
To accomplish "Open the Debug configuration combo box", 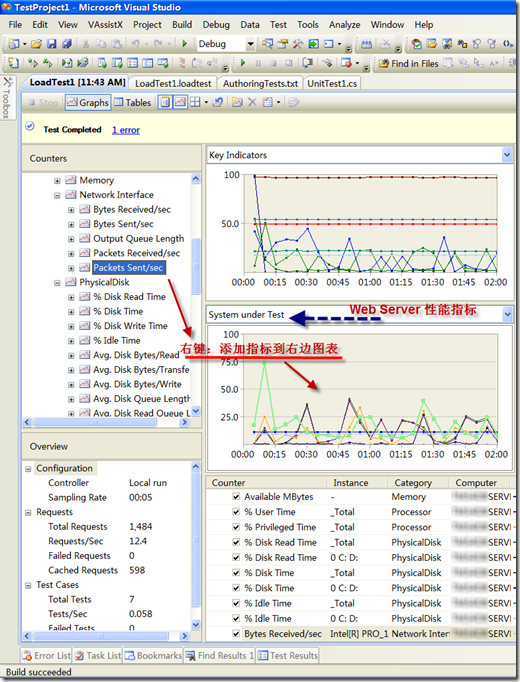I will click(226, 44).
